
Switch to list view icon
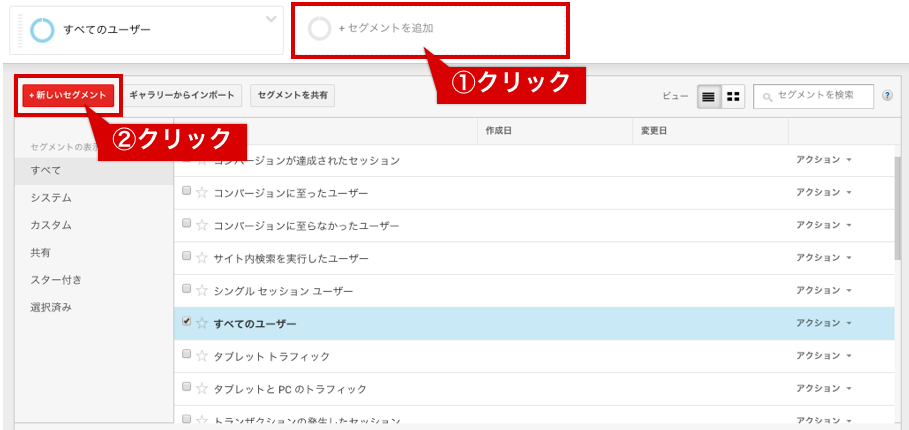coord(709,96)
